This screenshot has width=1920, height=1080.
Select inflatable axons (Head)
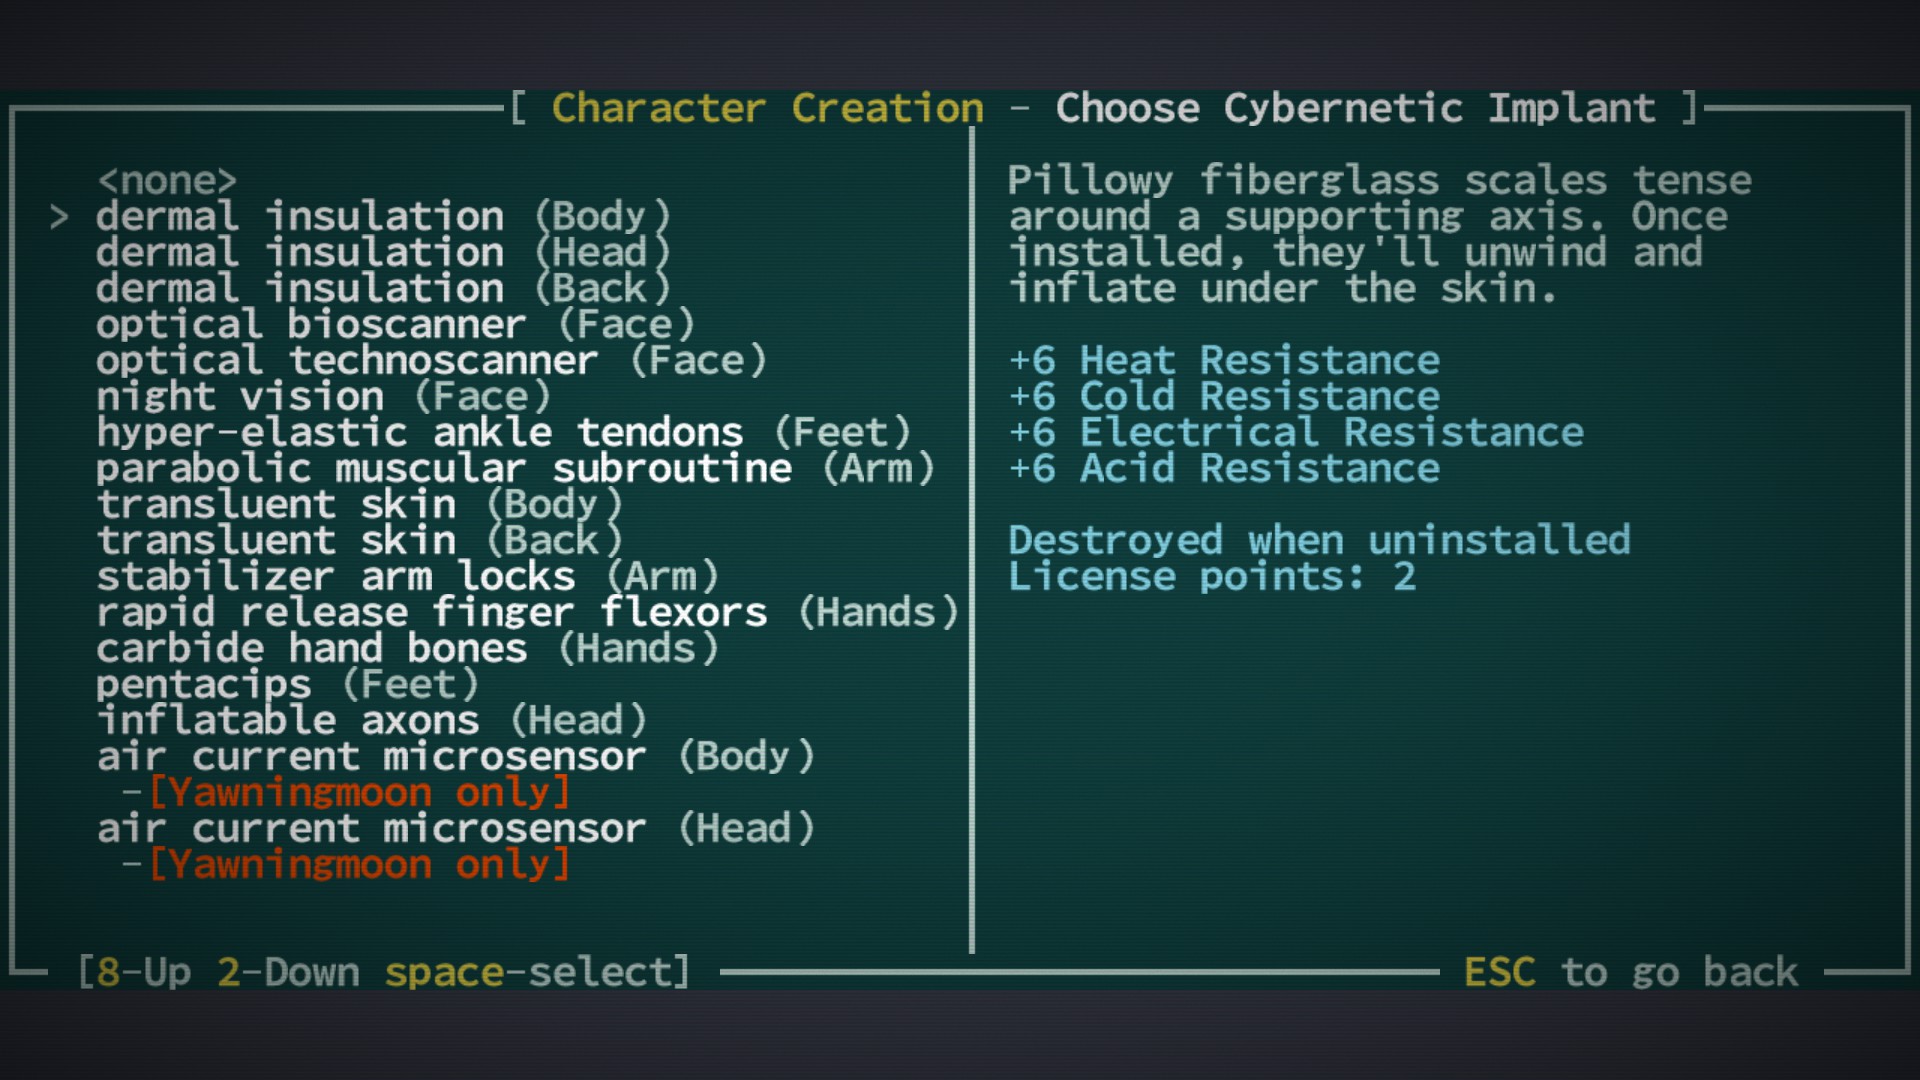point(371,721)
